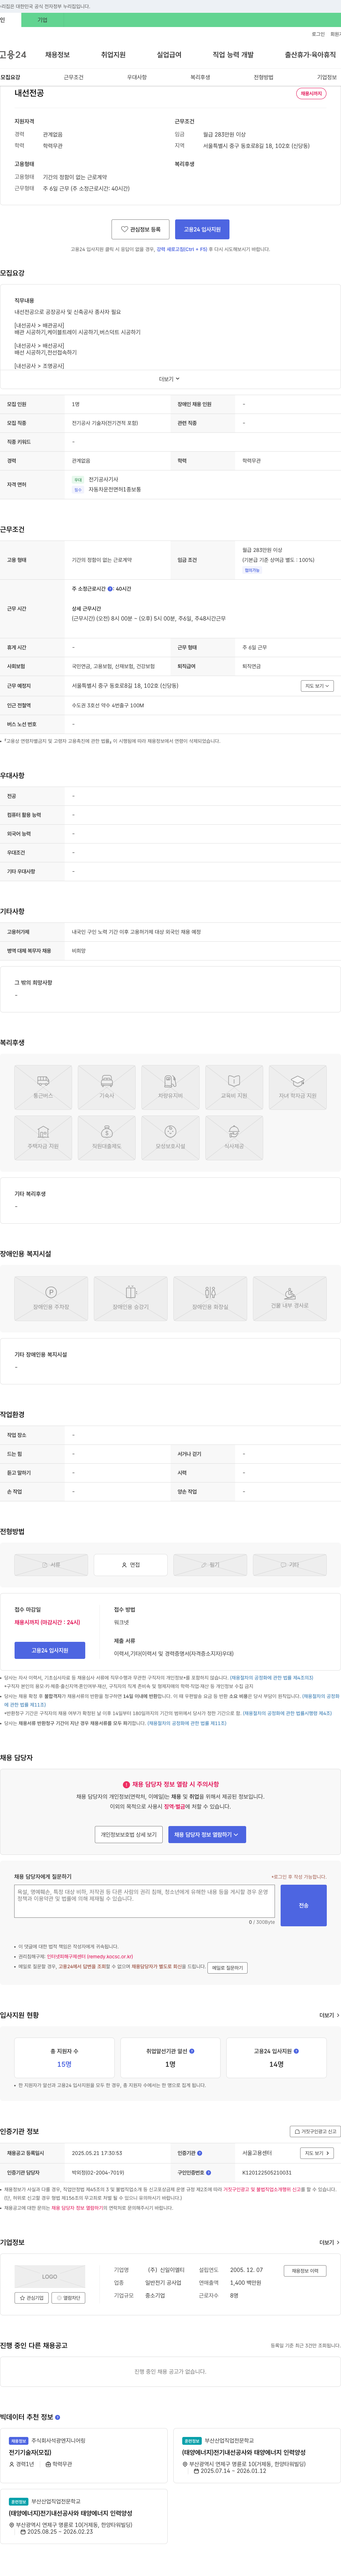Open the 직업 능력 개발 top menu

[233, 55]
